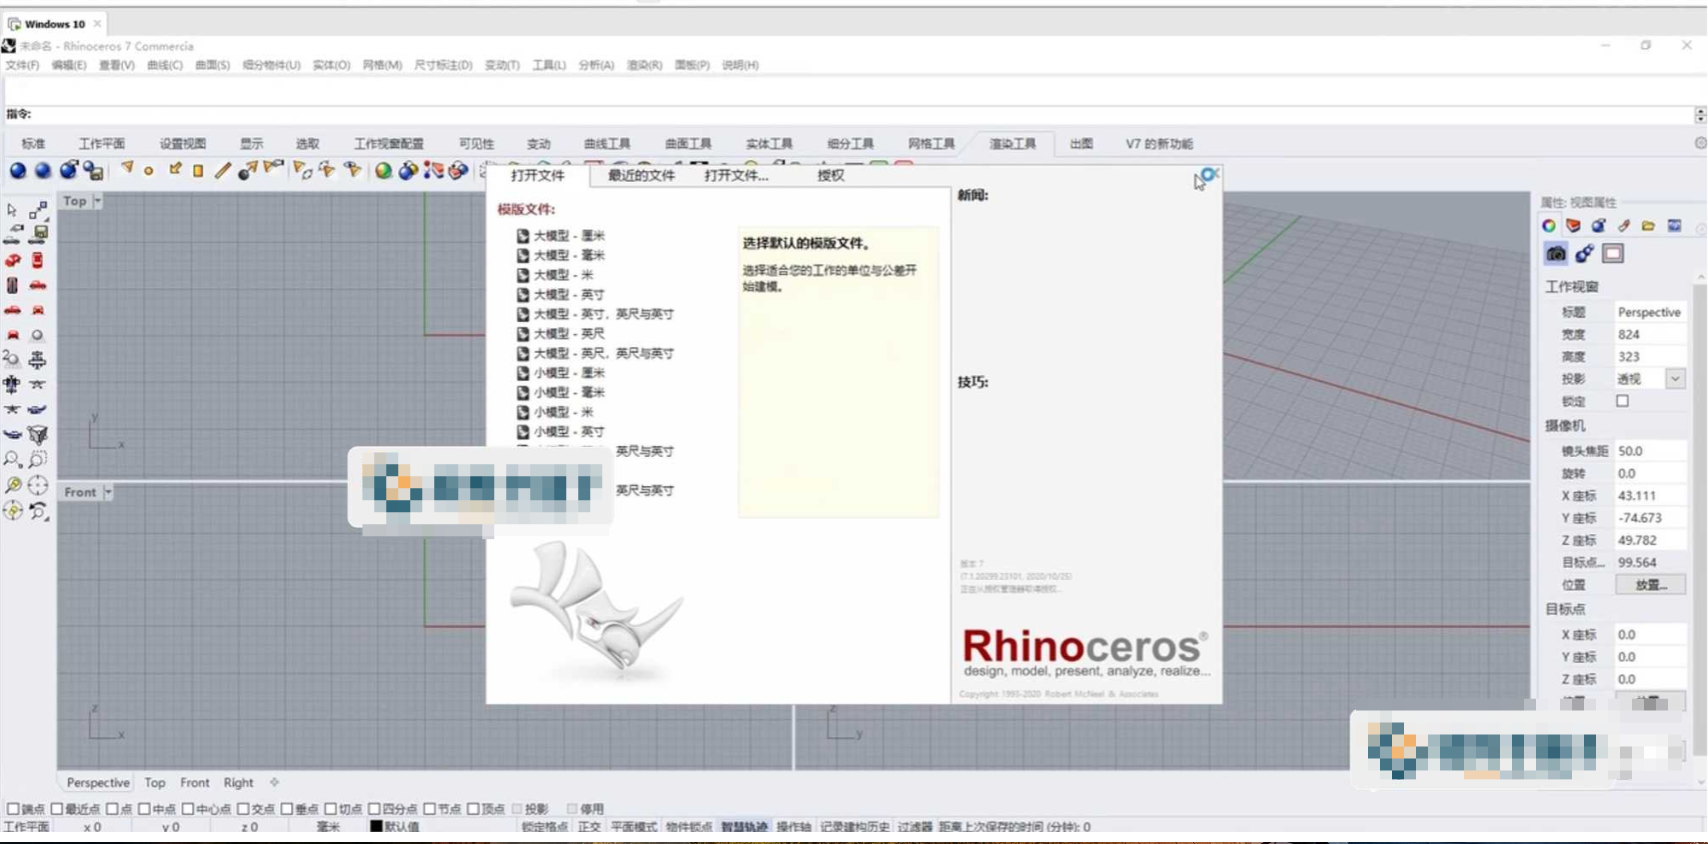This screenshot has width=1708, height=844.
Task: Click the help gear icon at toolbar right end
Action: pos(1700,143)
